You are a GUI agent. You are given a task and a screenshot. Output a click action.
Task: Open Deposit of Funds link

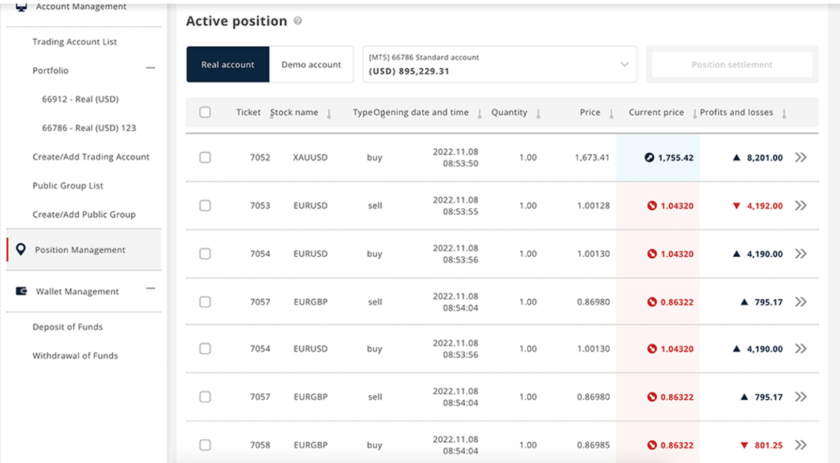point(67,327)
